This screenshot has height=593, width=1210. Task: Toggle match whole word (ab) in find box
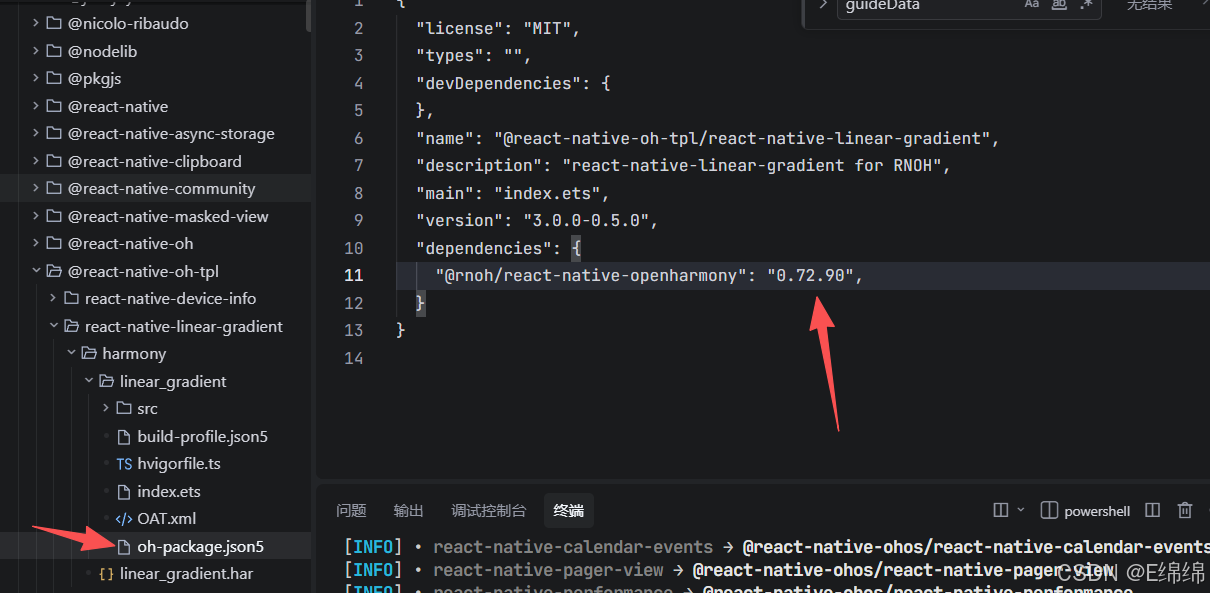(x=1060, y=5)
